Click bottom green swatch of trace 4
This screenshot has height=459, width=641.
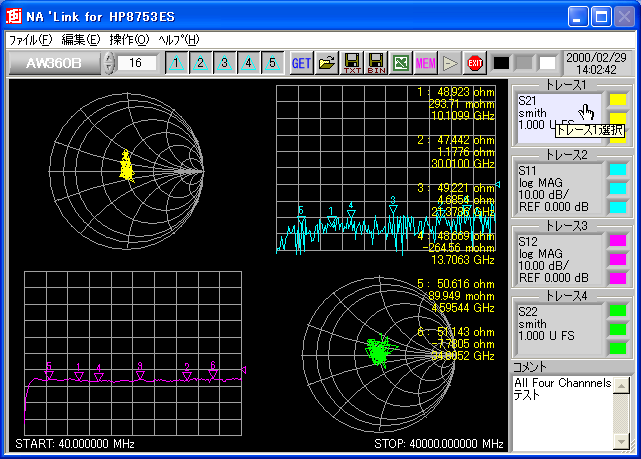pyautogui.click(x=618, y=348)
